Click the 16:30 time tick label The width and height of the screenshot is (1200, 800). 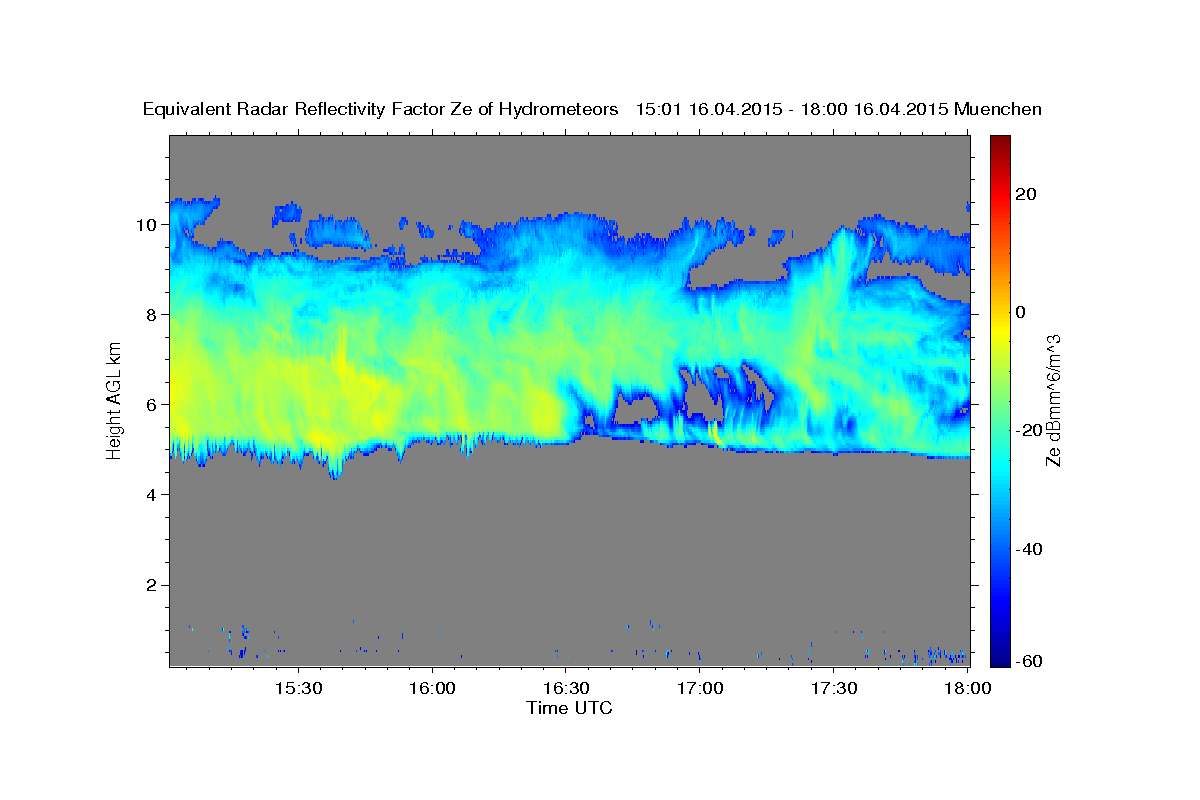(565, 689)
